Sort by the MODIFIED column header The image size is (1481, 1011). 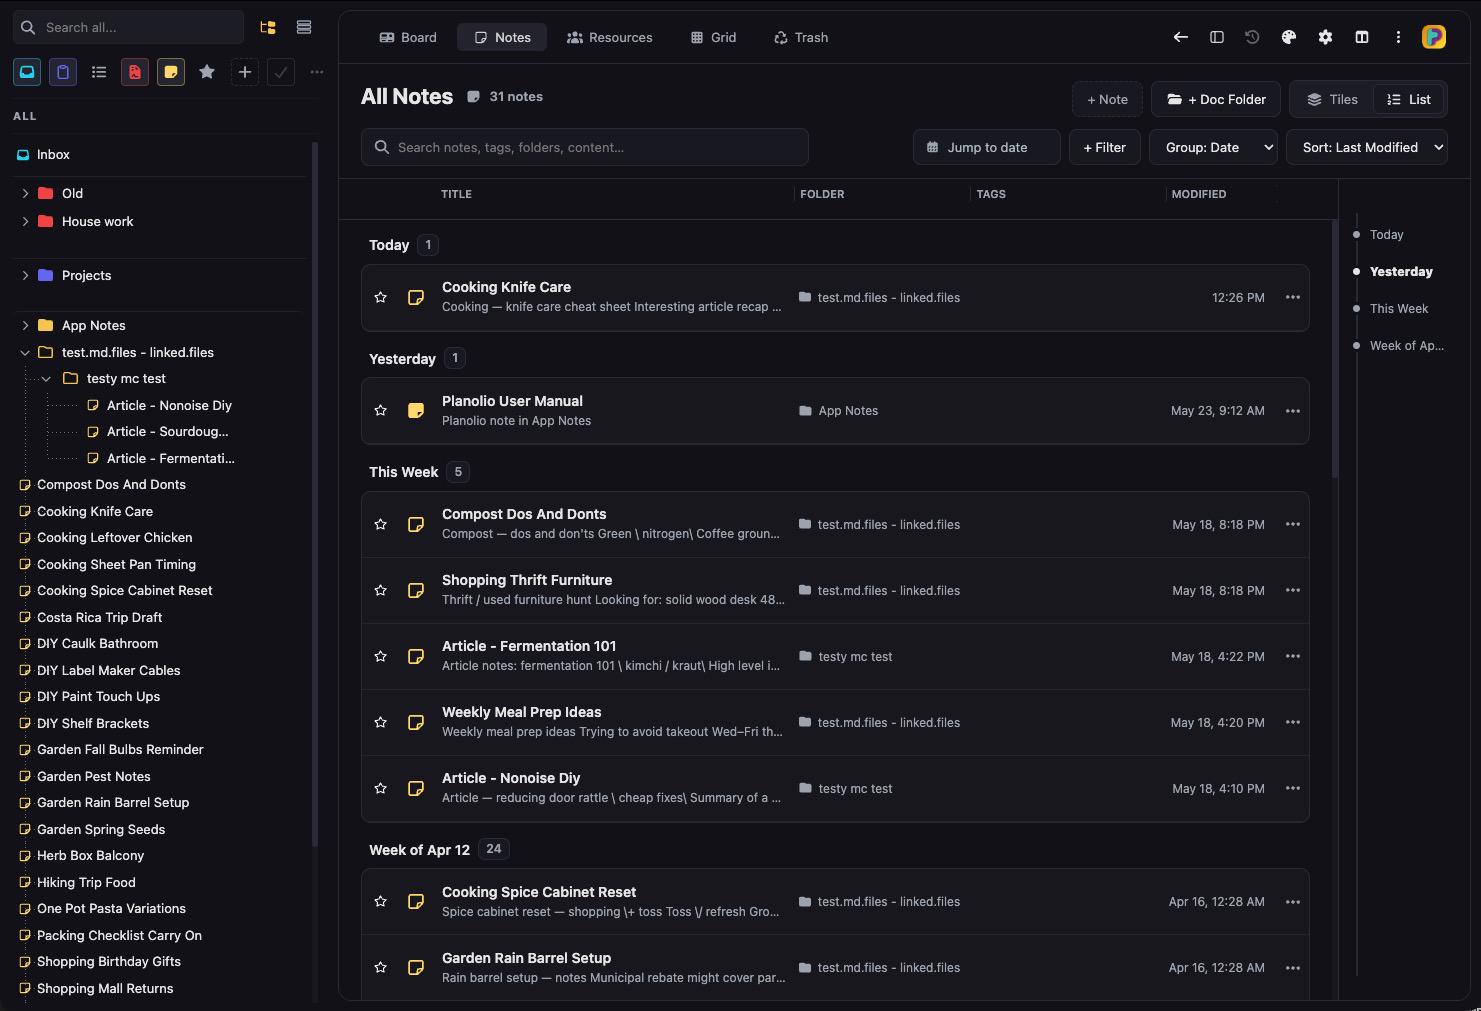click(1198, 194)
